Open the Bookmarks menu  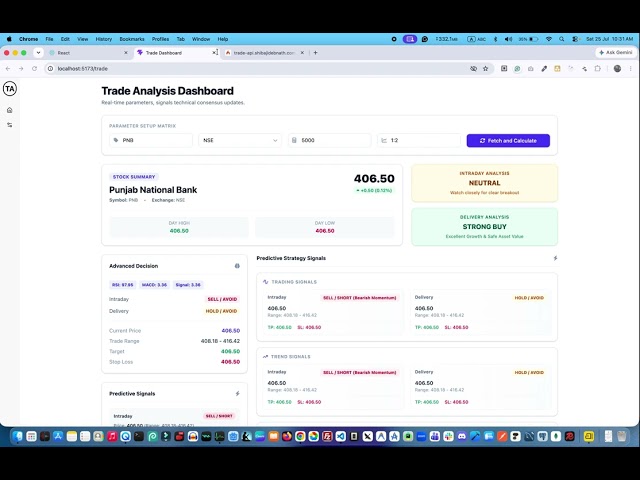132,39
